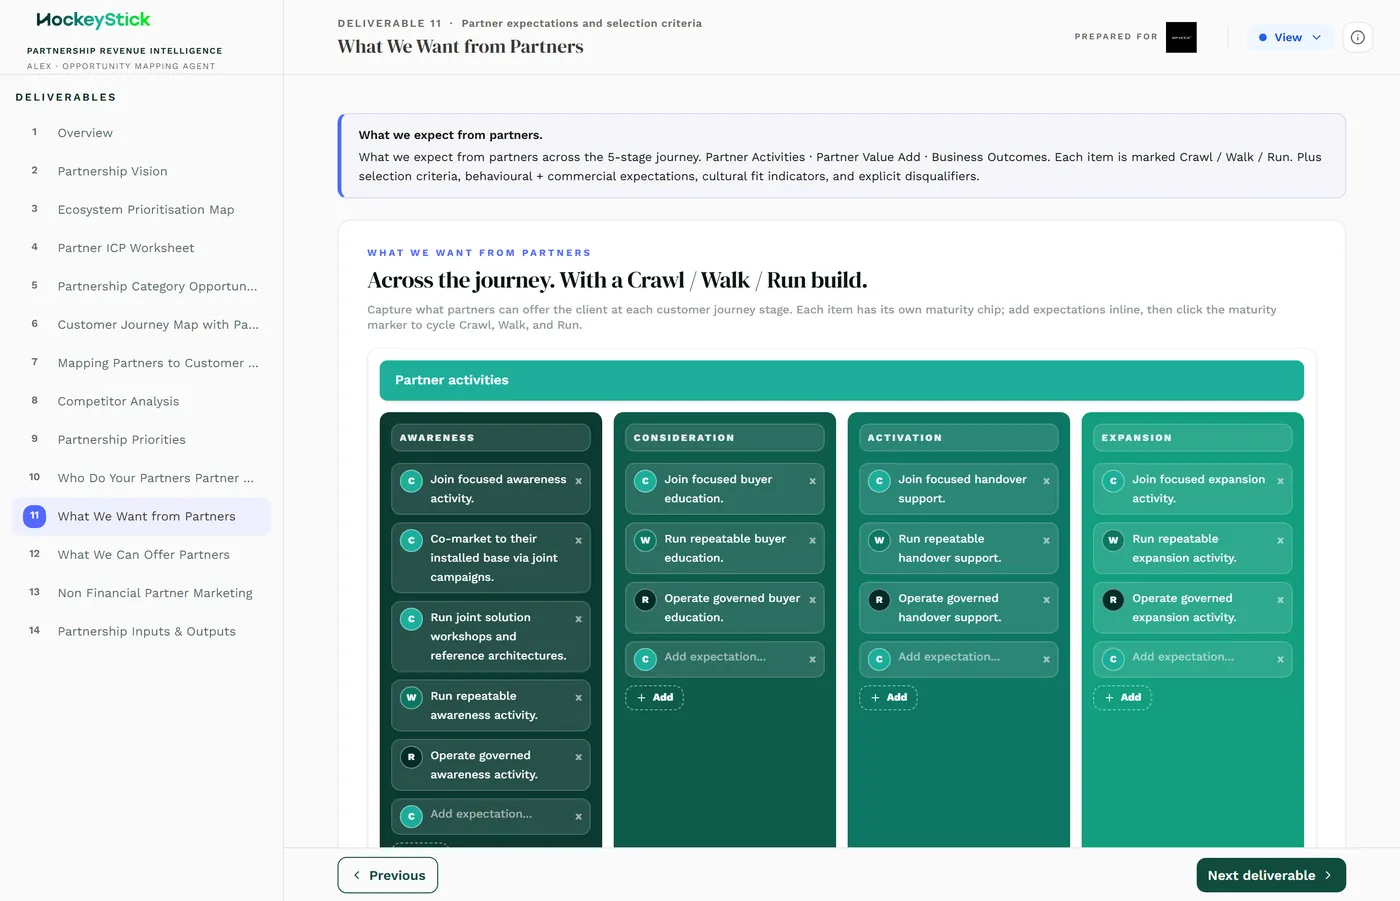Remove 'Run repeatable buyer education' item
Viewport: 1400px width, 901px height.
tap(812, 540)
